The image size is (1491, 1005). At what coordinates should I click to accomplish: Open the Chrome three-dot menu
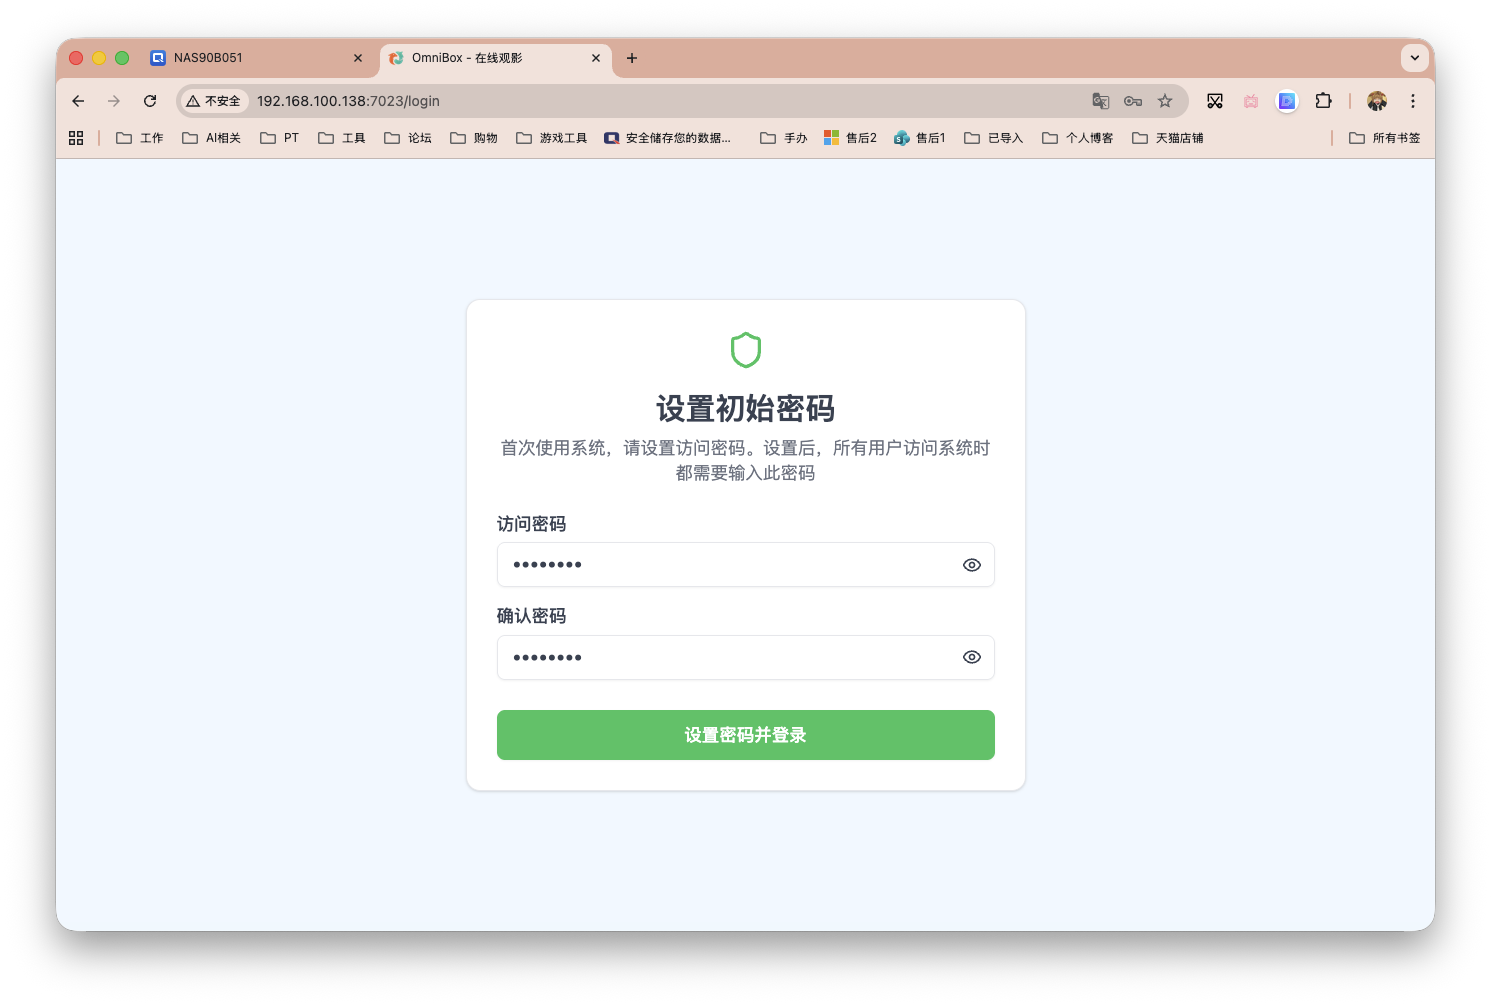pos(1413,101)
